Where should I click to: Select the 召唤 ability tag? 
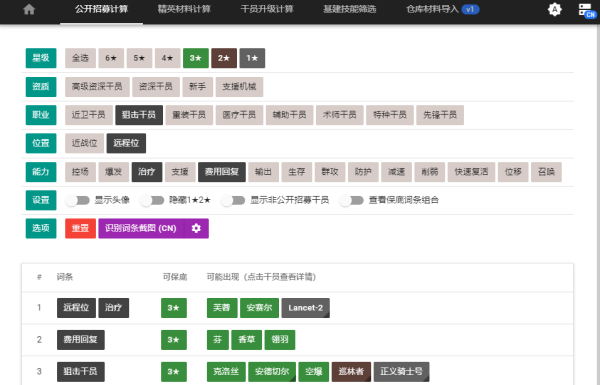(546, 172)
